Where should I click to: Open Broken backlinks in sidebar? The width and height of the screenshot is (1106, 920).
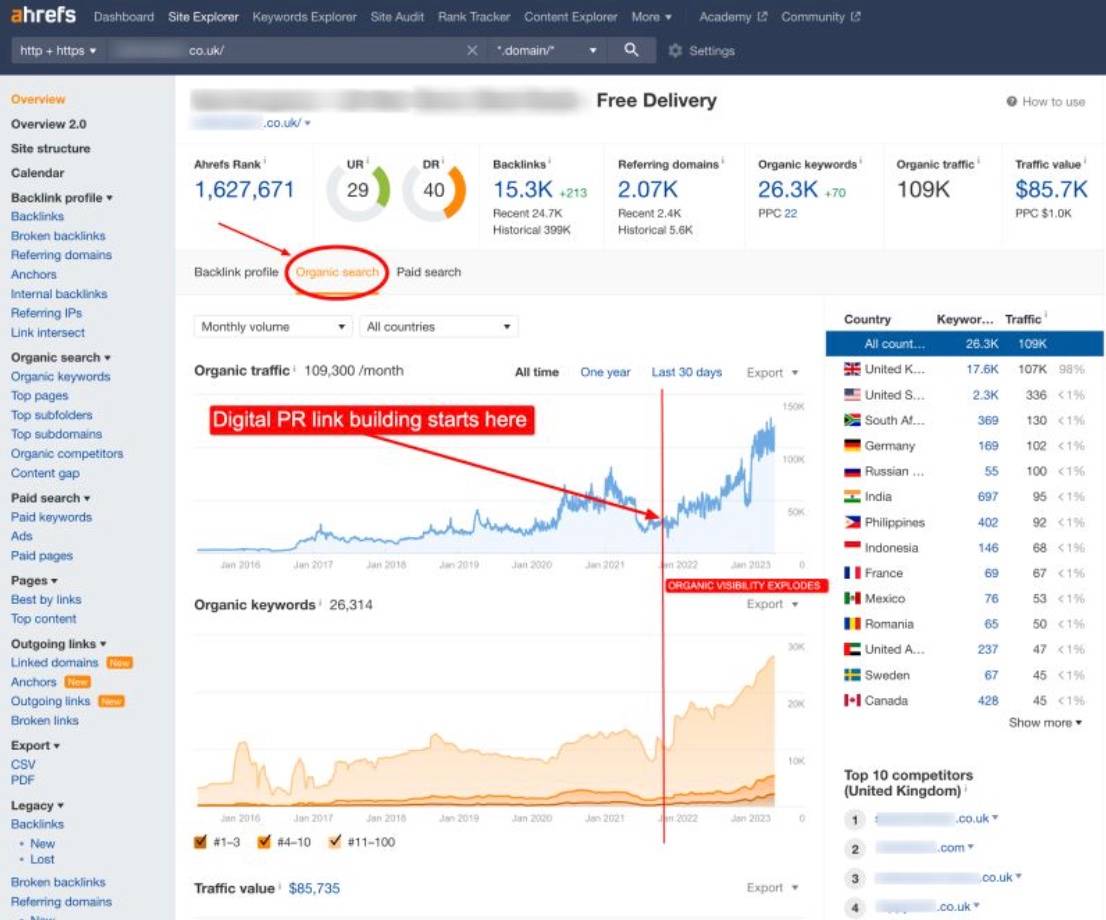pos(58,236)
